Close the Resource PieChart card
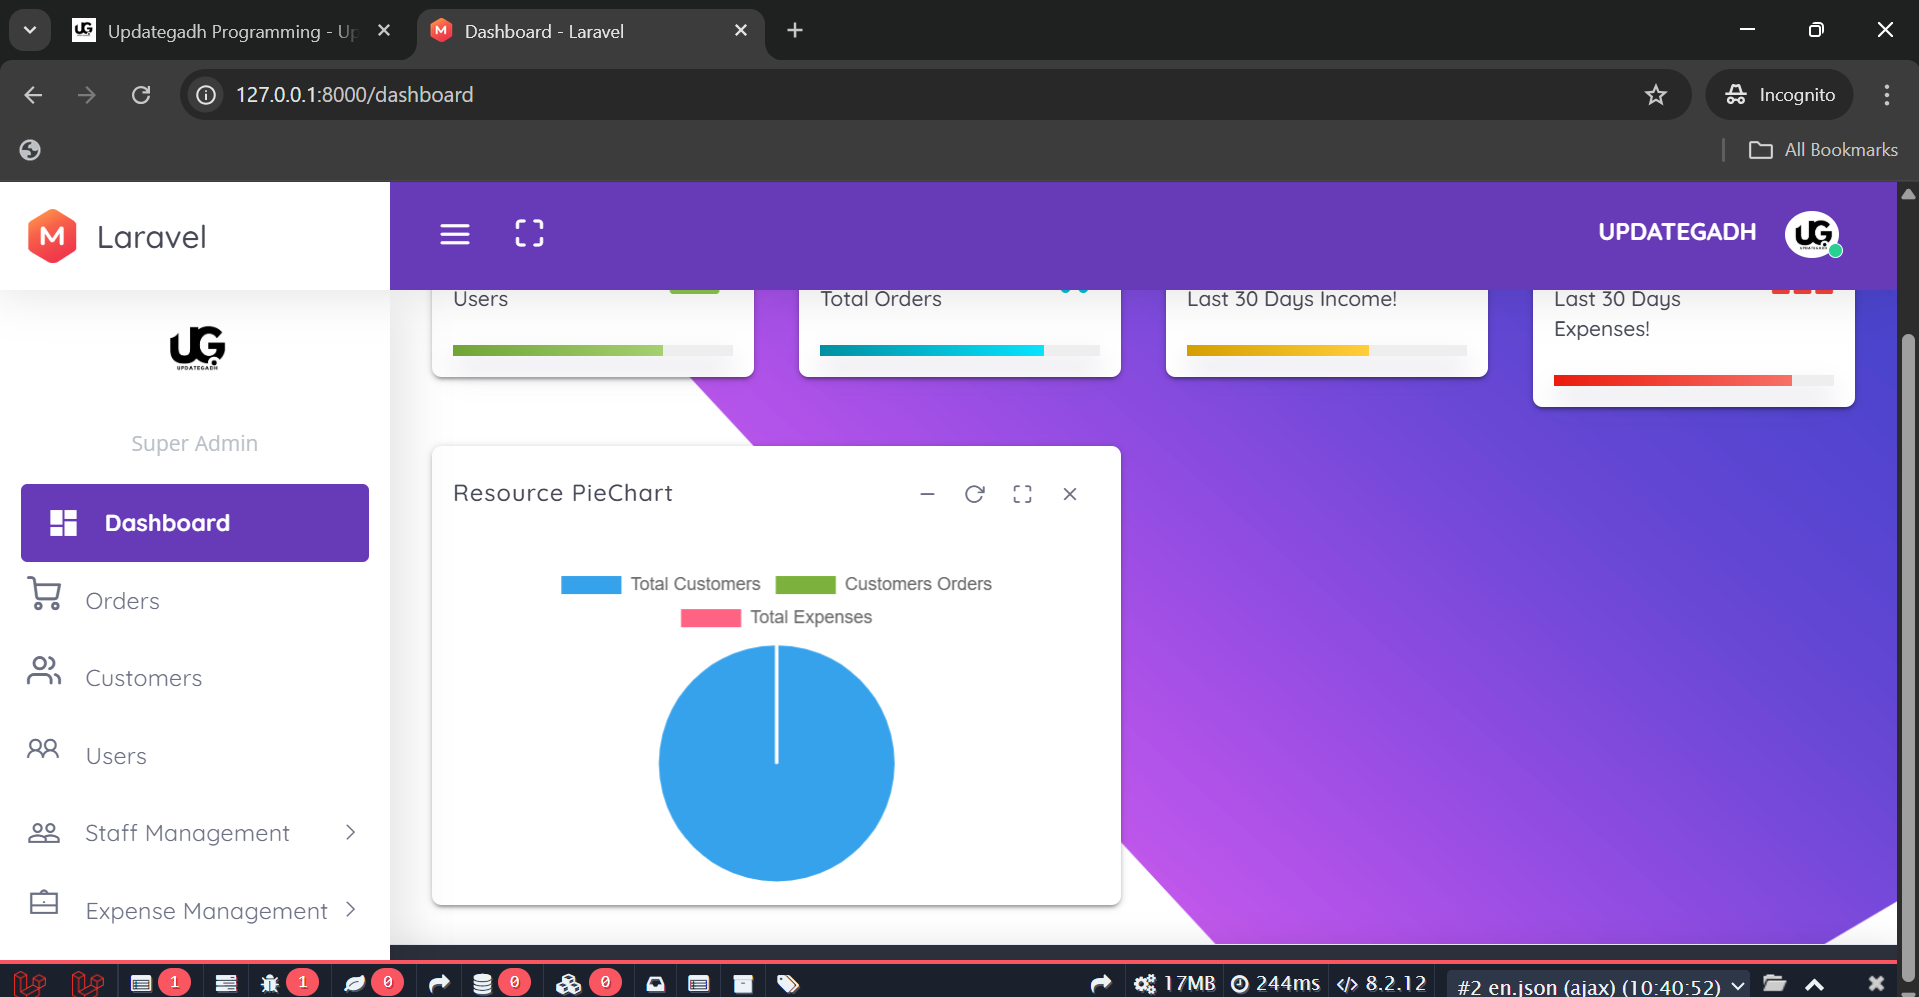Viewport: 1919px width, 997px height. pos(1070,494)
